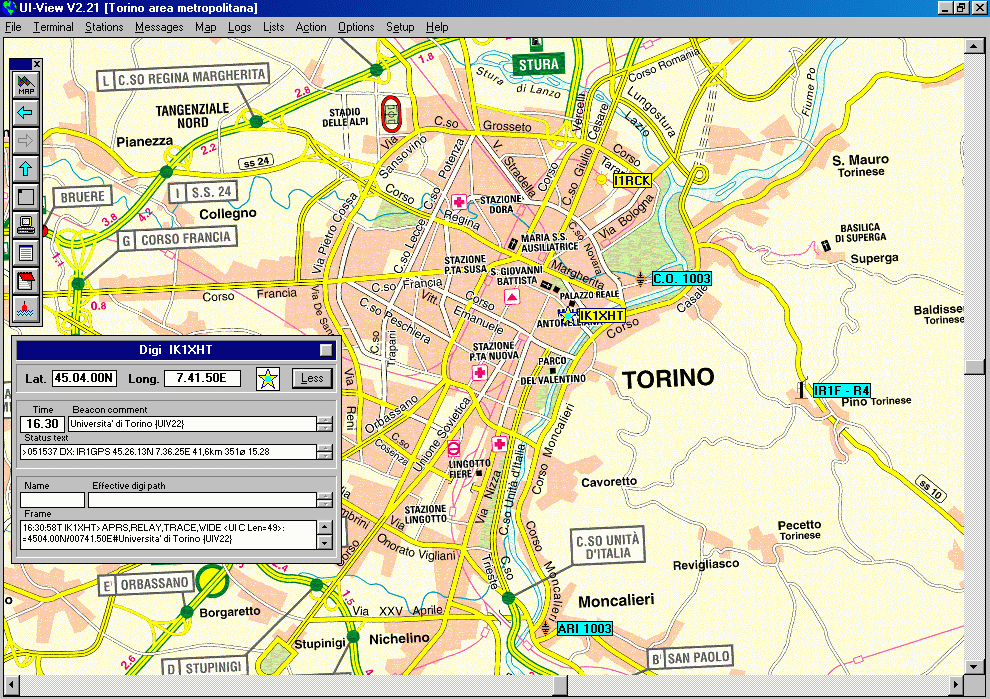Select the IK1XHT station label on map

(602, 316)
